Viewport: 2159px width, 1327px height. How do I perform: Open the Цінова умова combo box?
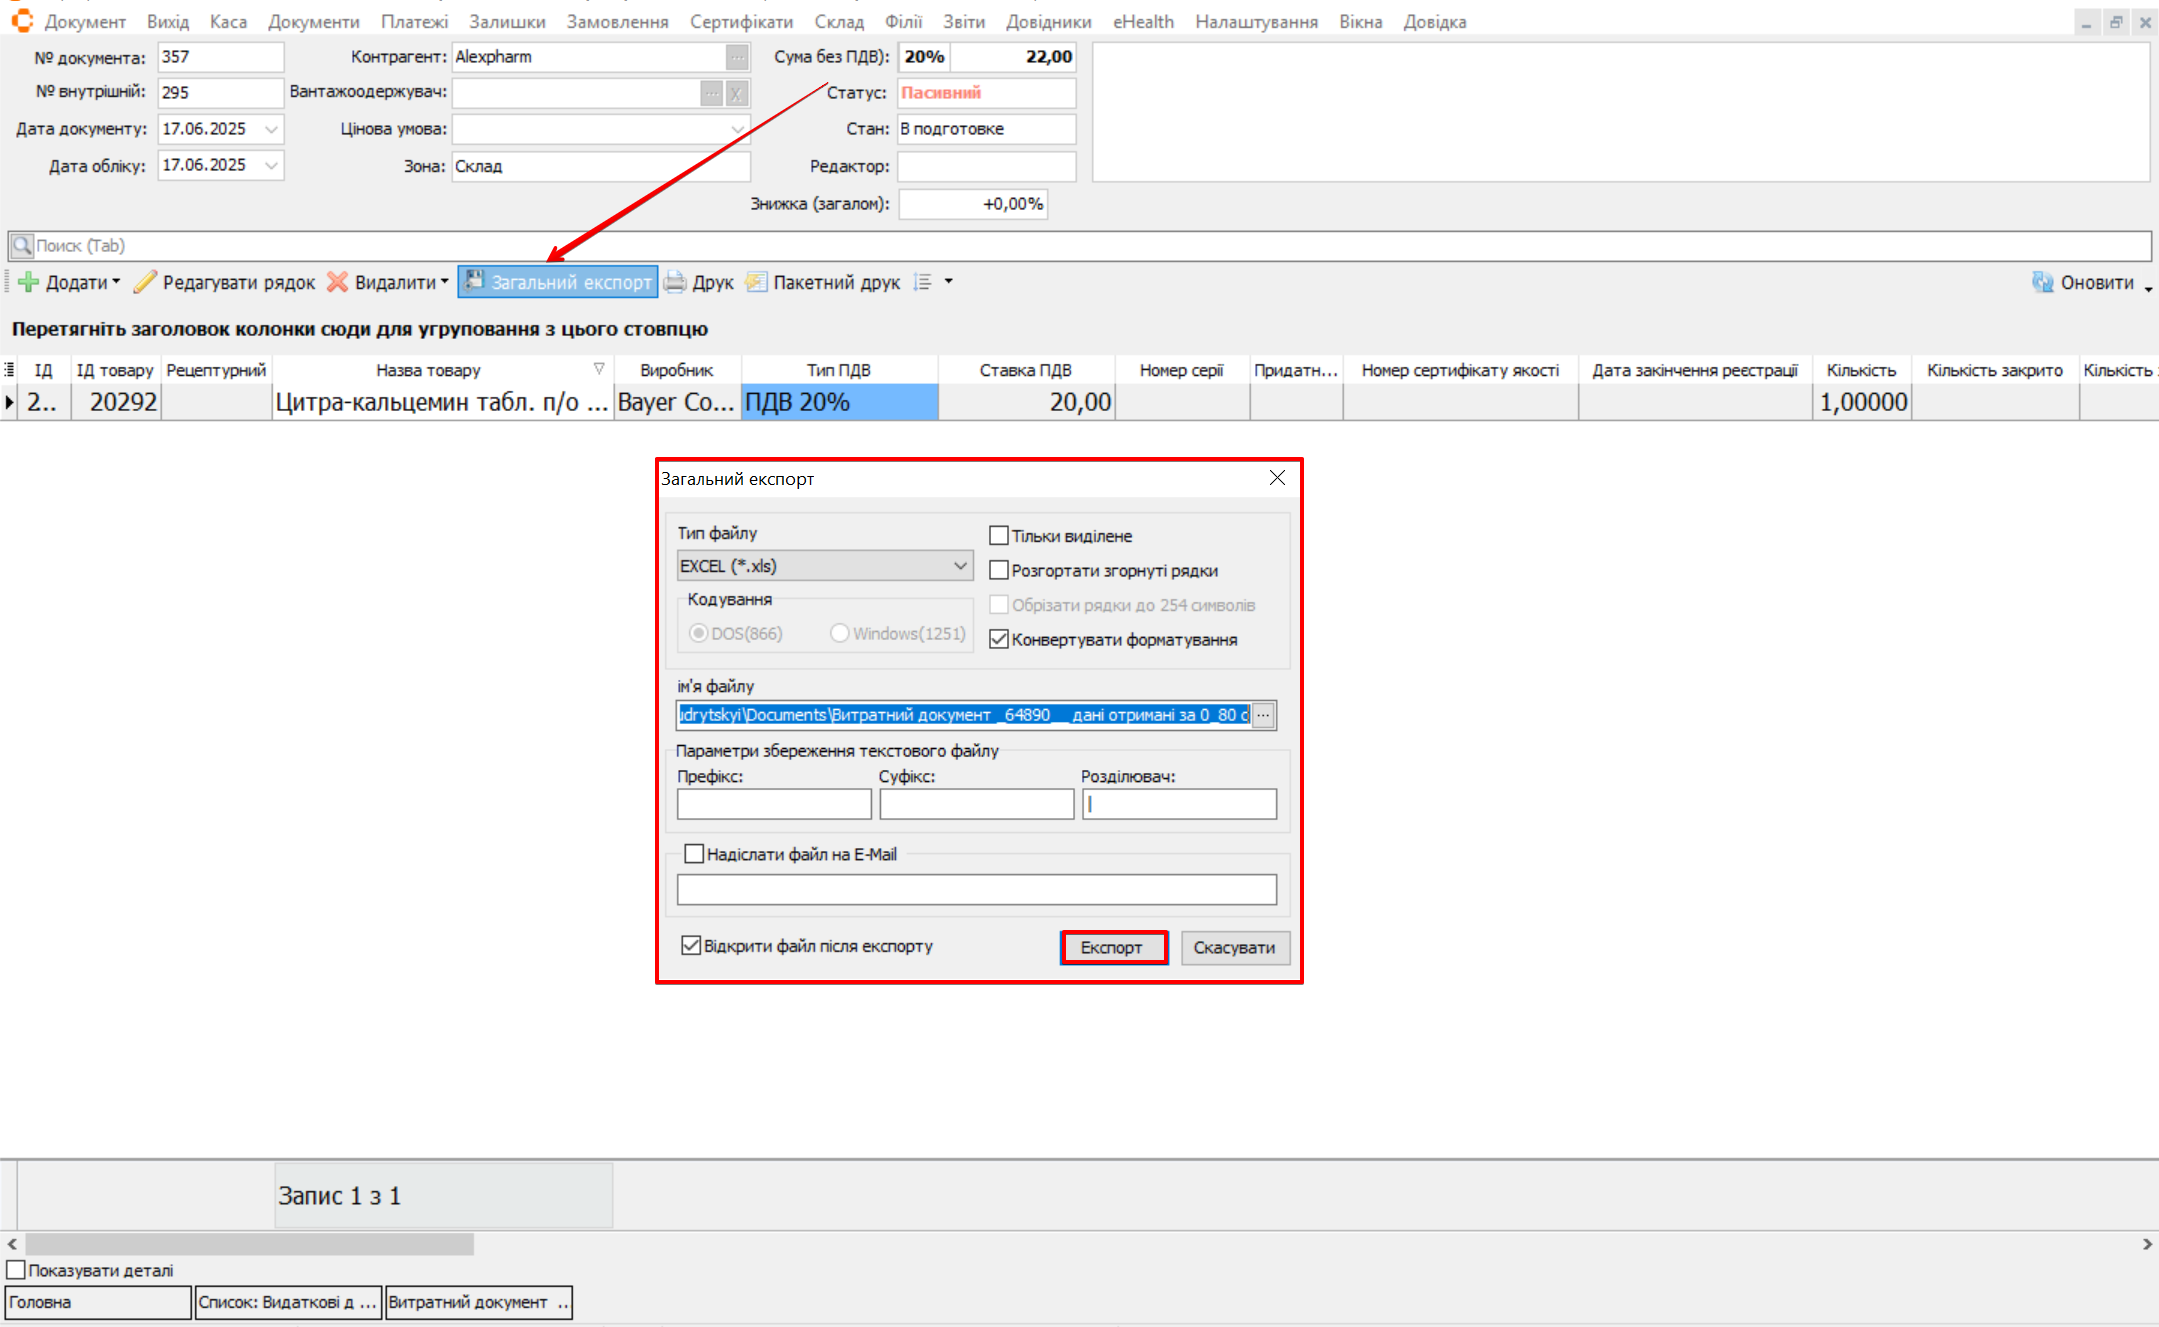(738, 129)
